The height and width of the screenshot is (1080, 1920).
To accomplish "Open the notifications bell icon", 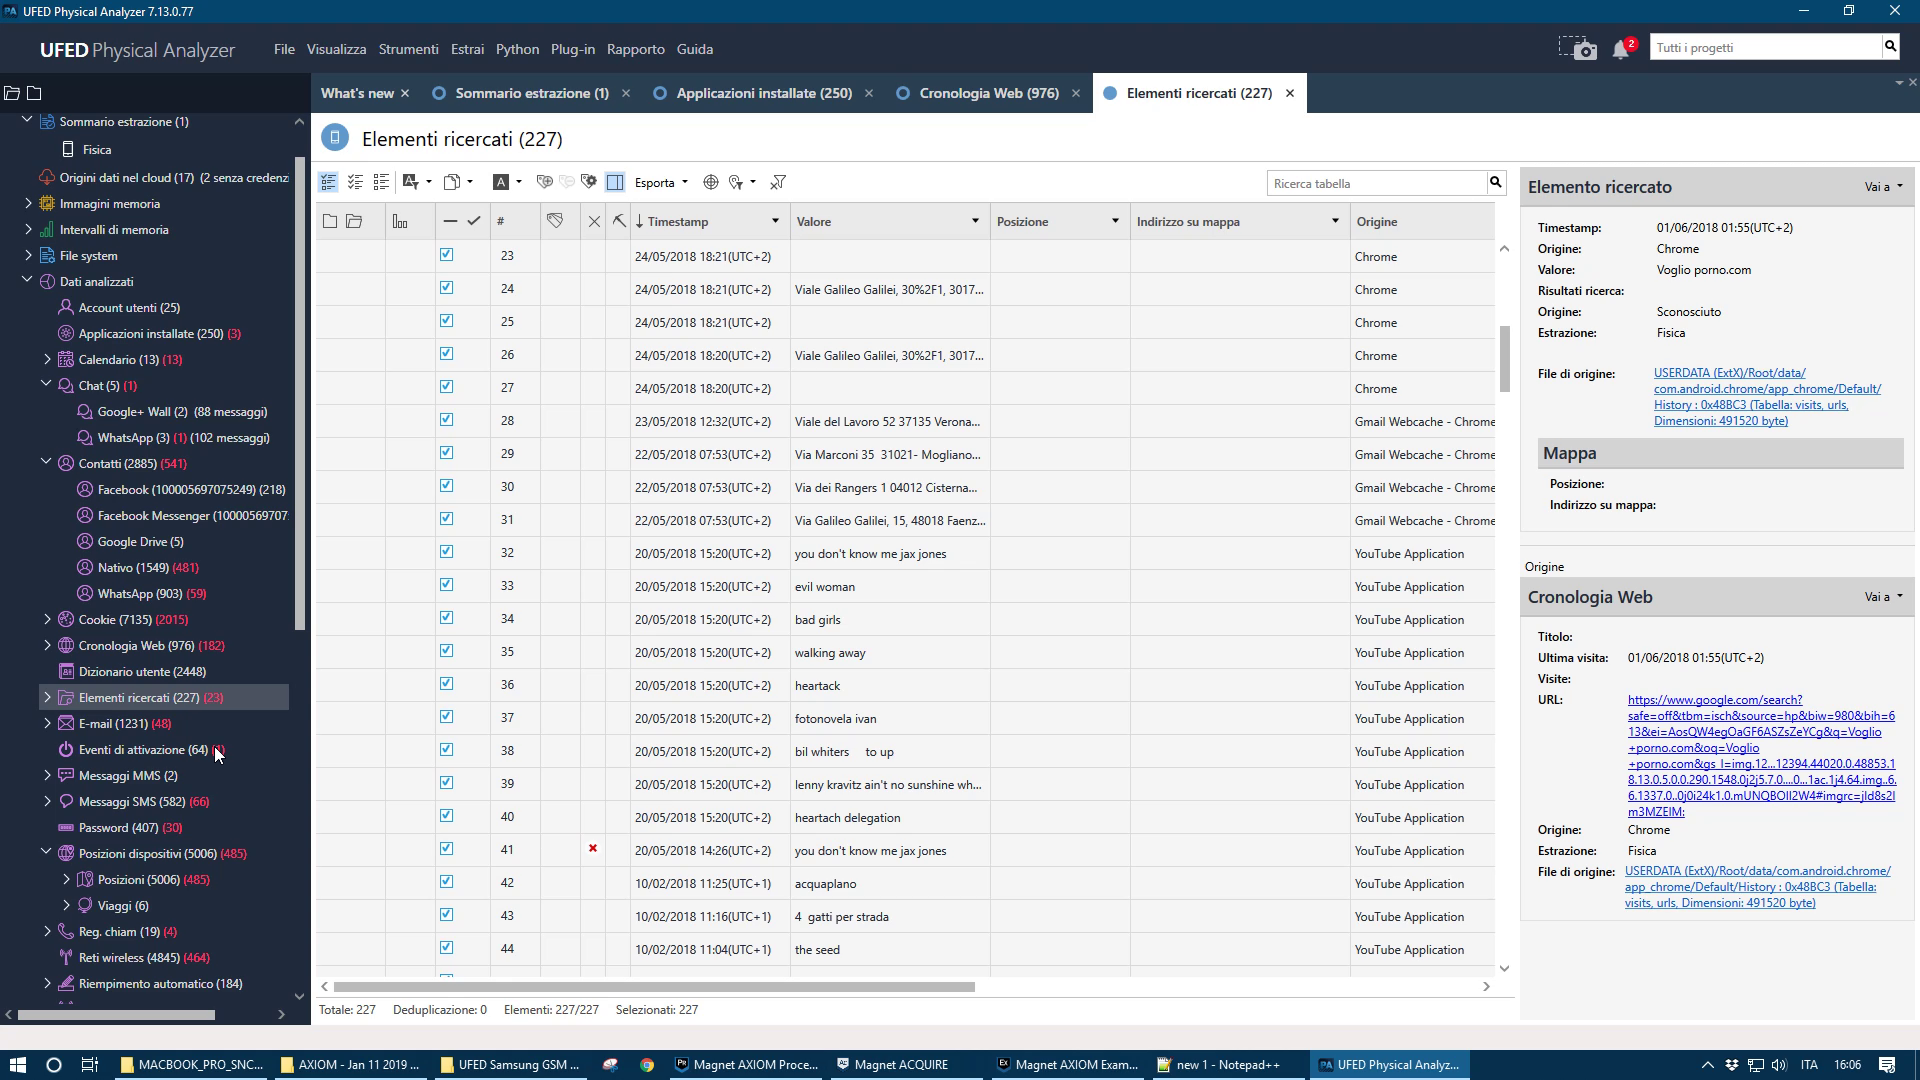I will pos(1621,49).
